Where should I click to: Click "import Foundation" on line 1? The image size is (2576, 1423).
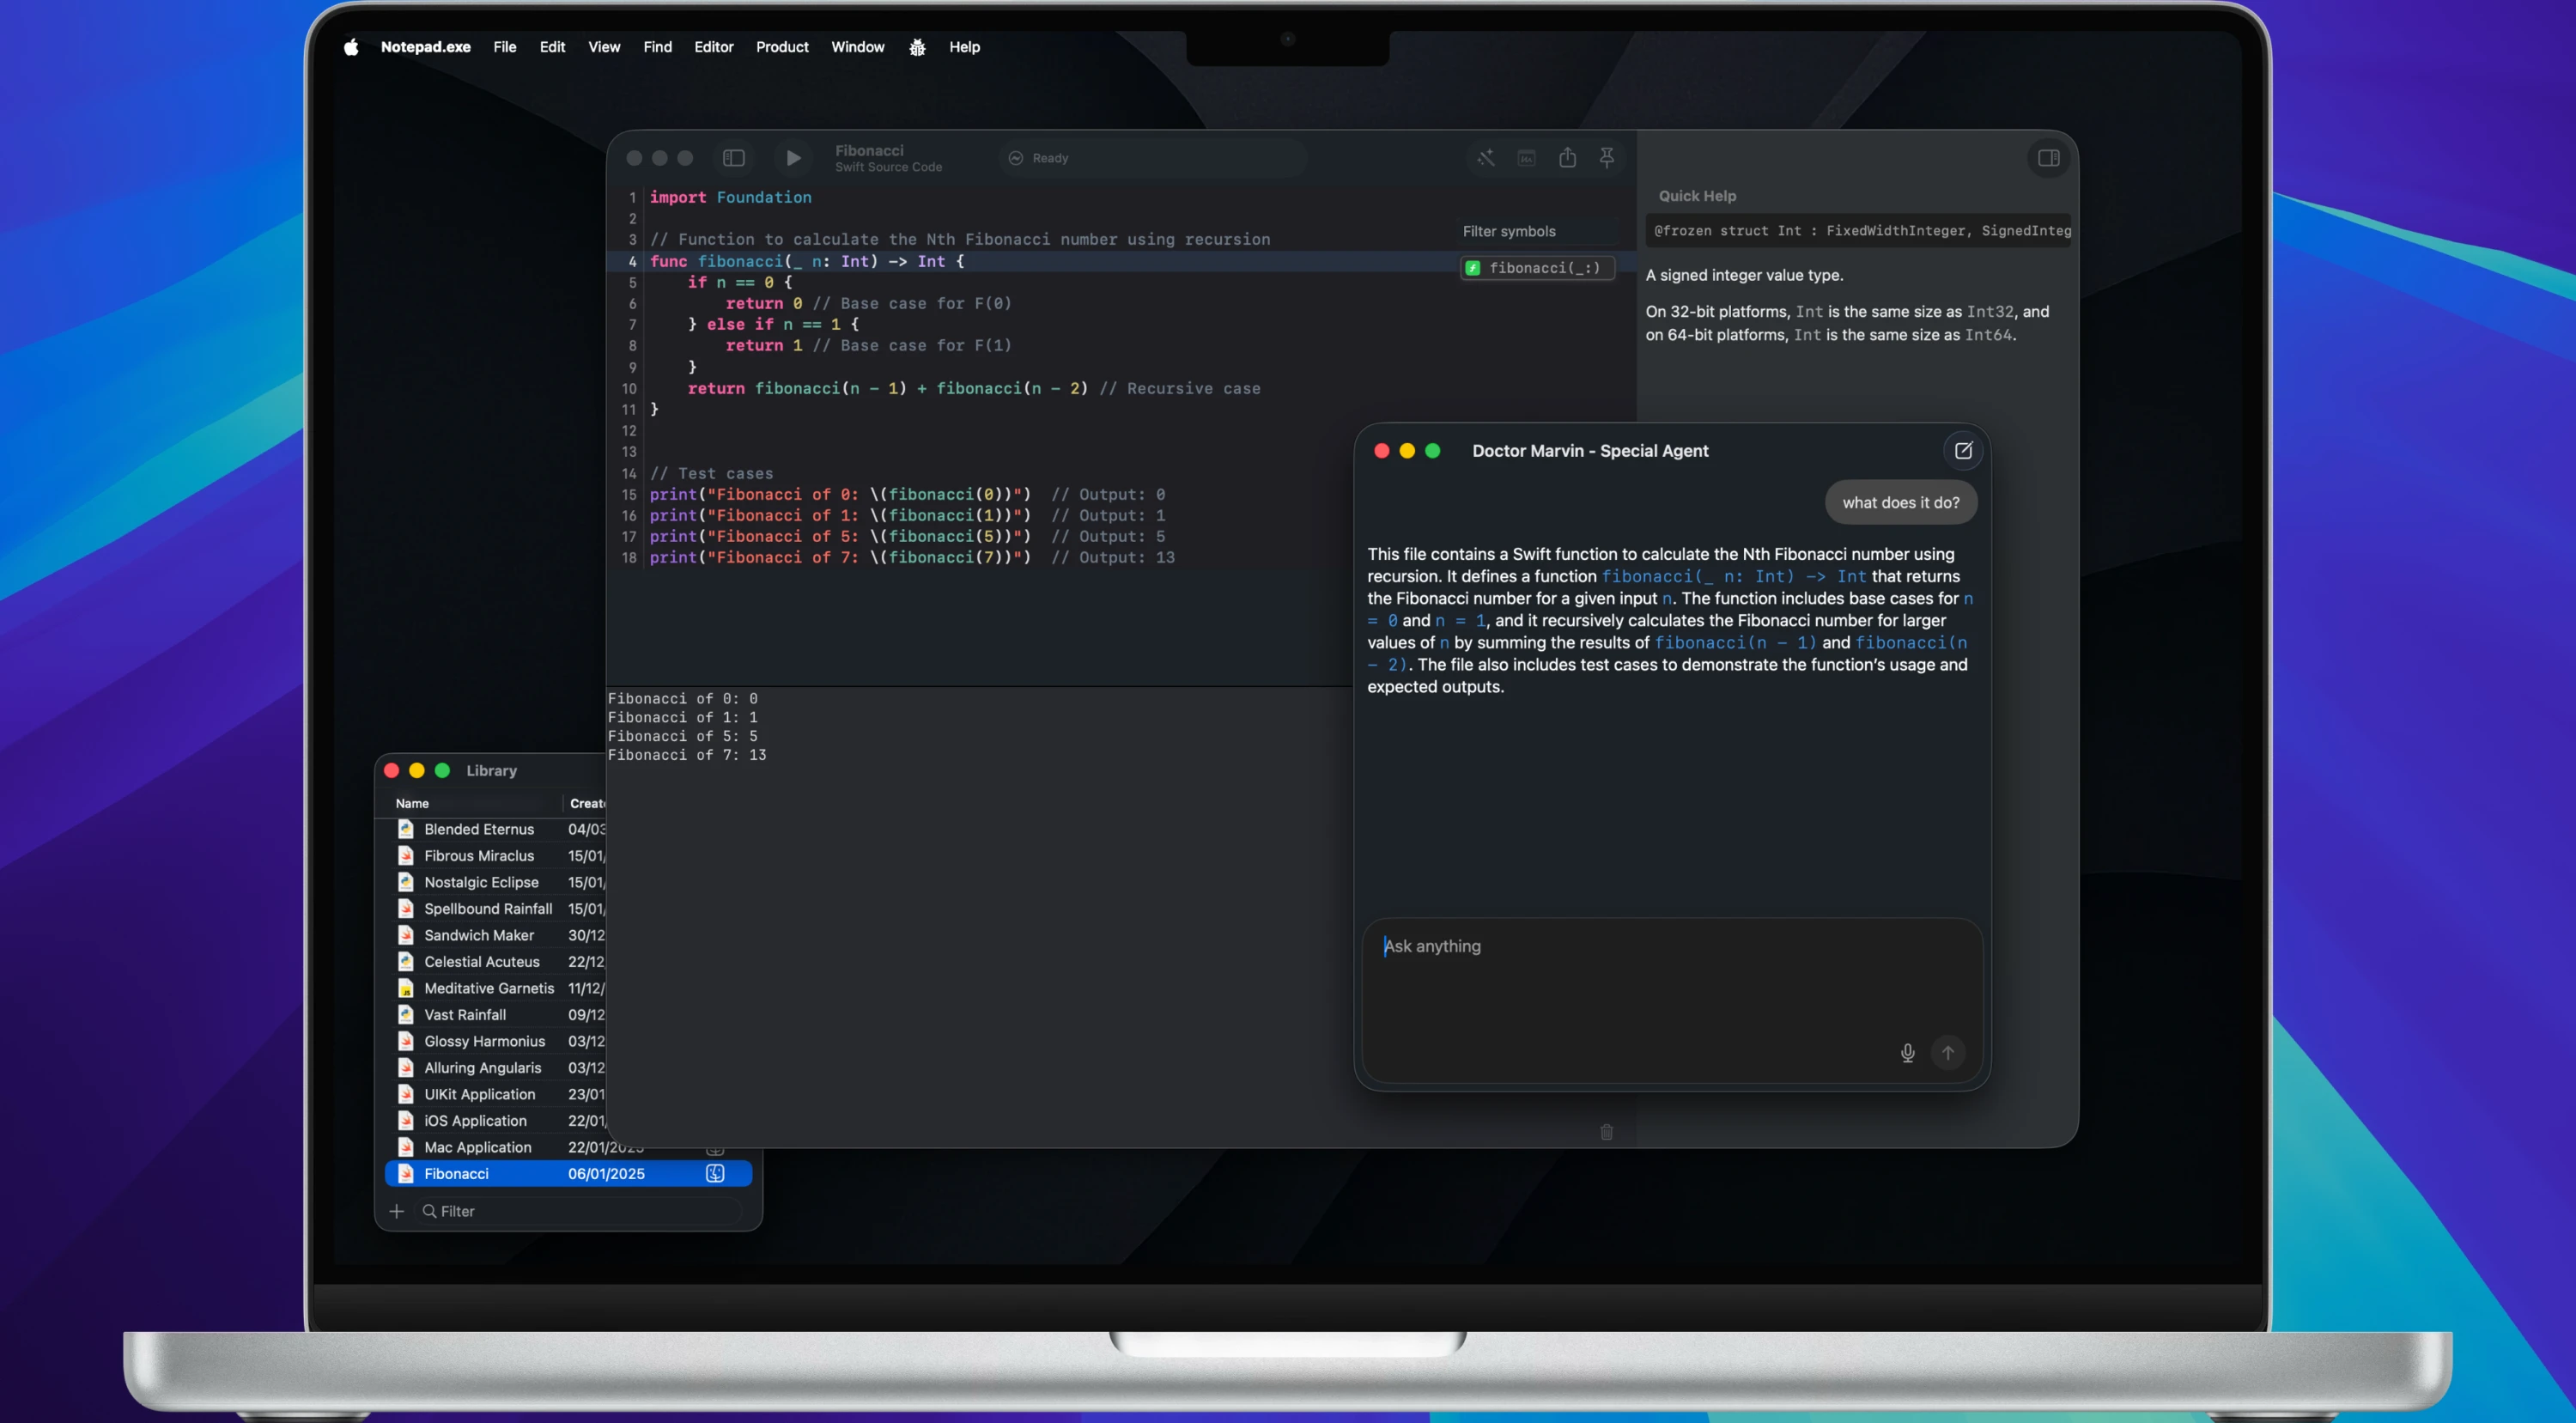(x=730, y=197)
